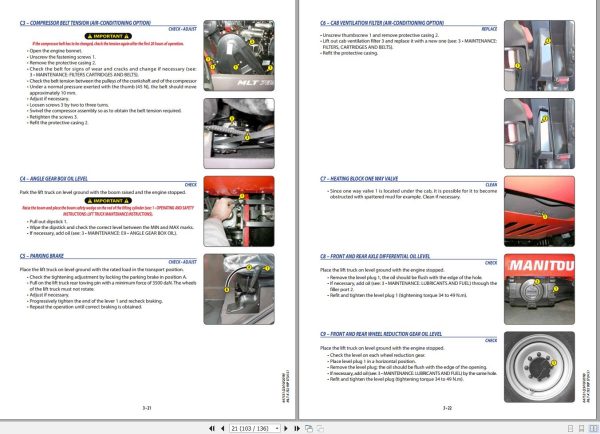Jump to last page of document
Viewport: 600px width, 434px height.
click(x=297, y=428)
